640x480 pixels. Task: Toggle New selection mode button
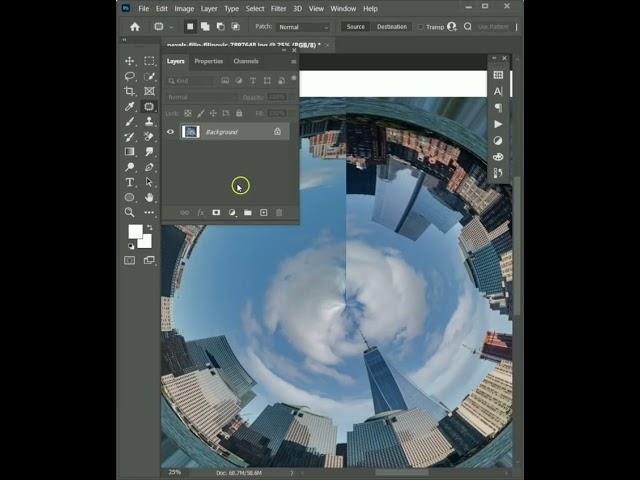(190, 27)
